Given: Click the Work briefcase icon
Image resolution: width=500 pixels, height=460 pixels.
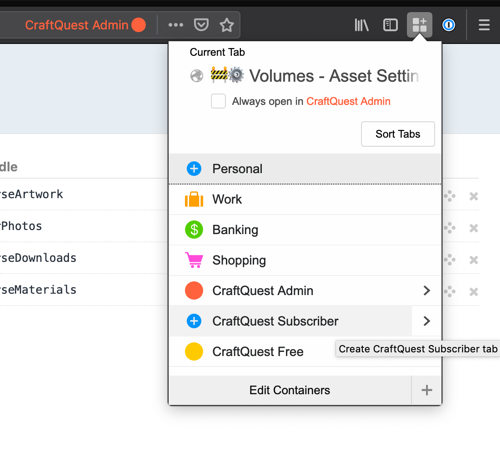Looking at the screenshot, I should pos(194,199).
